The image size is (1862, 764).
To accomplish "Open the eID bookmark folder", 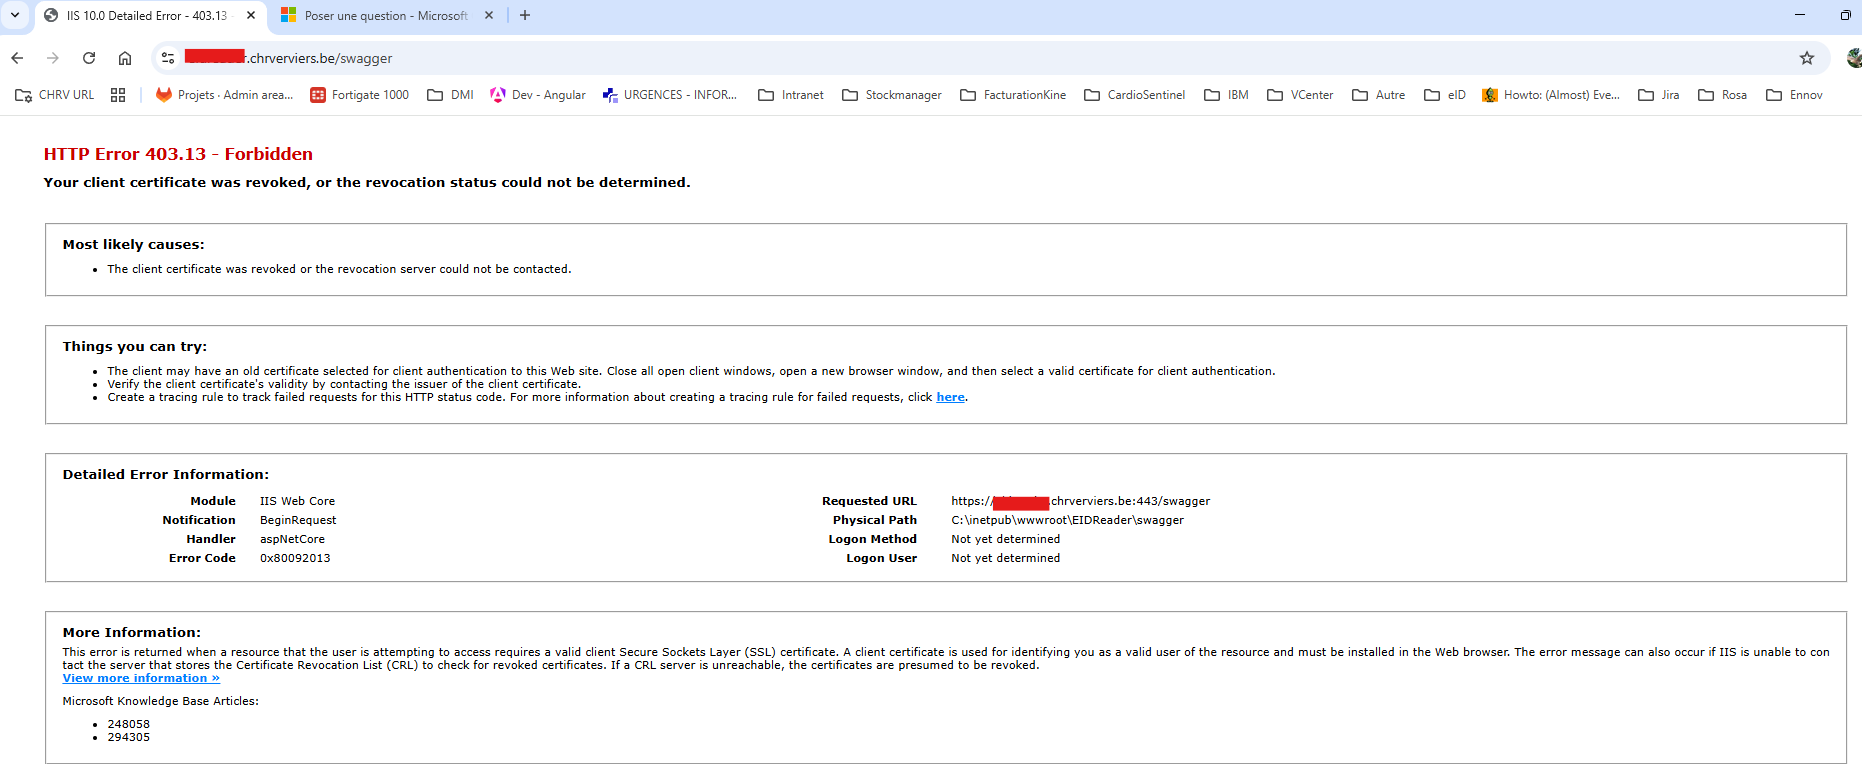I will point(1445,95).
